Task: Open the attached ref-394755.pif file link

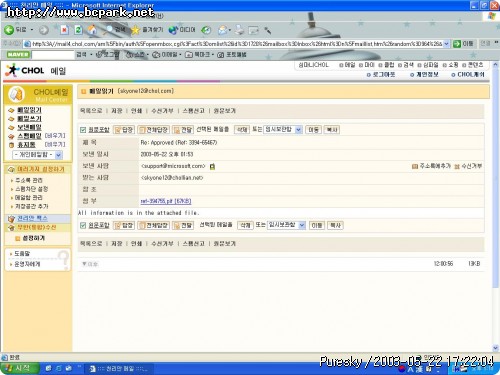Action: point(166,201)
